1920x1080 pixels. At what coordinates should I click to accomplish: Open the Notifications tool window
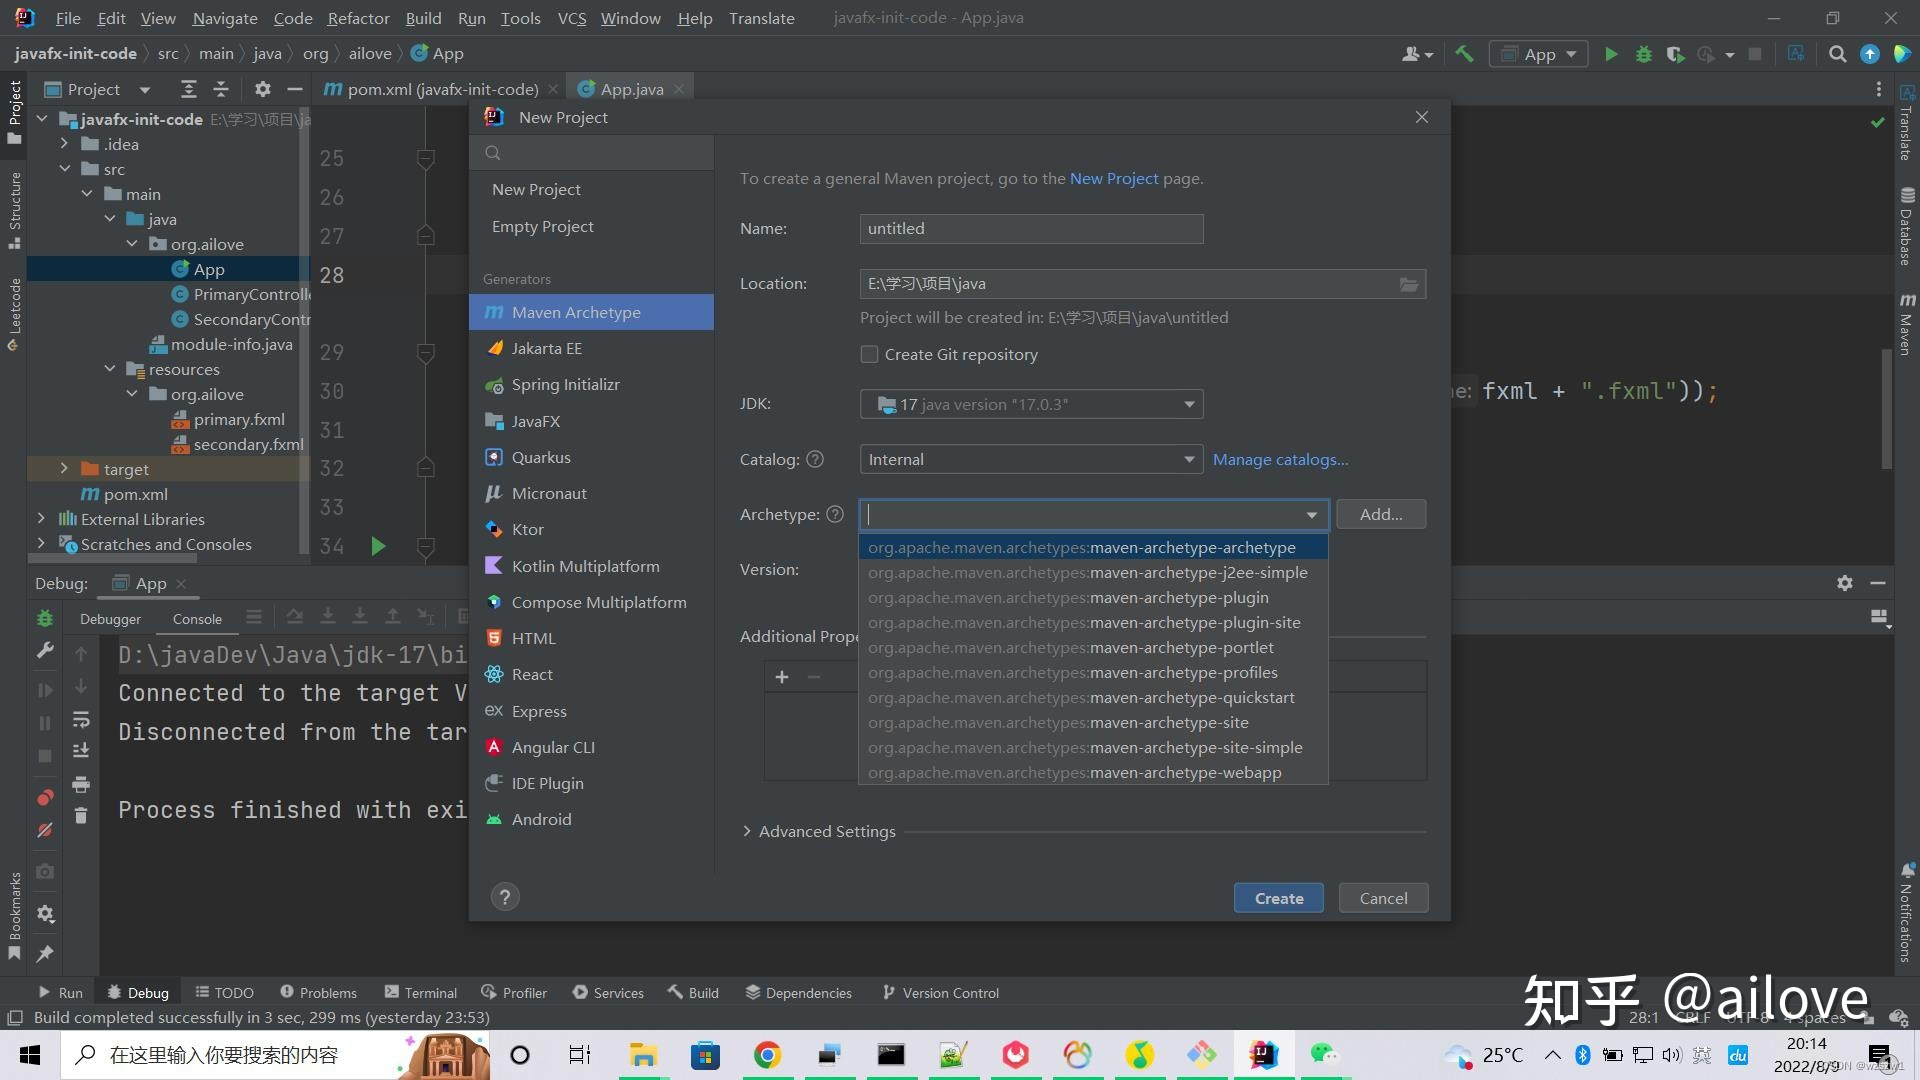1907,913
